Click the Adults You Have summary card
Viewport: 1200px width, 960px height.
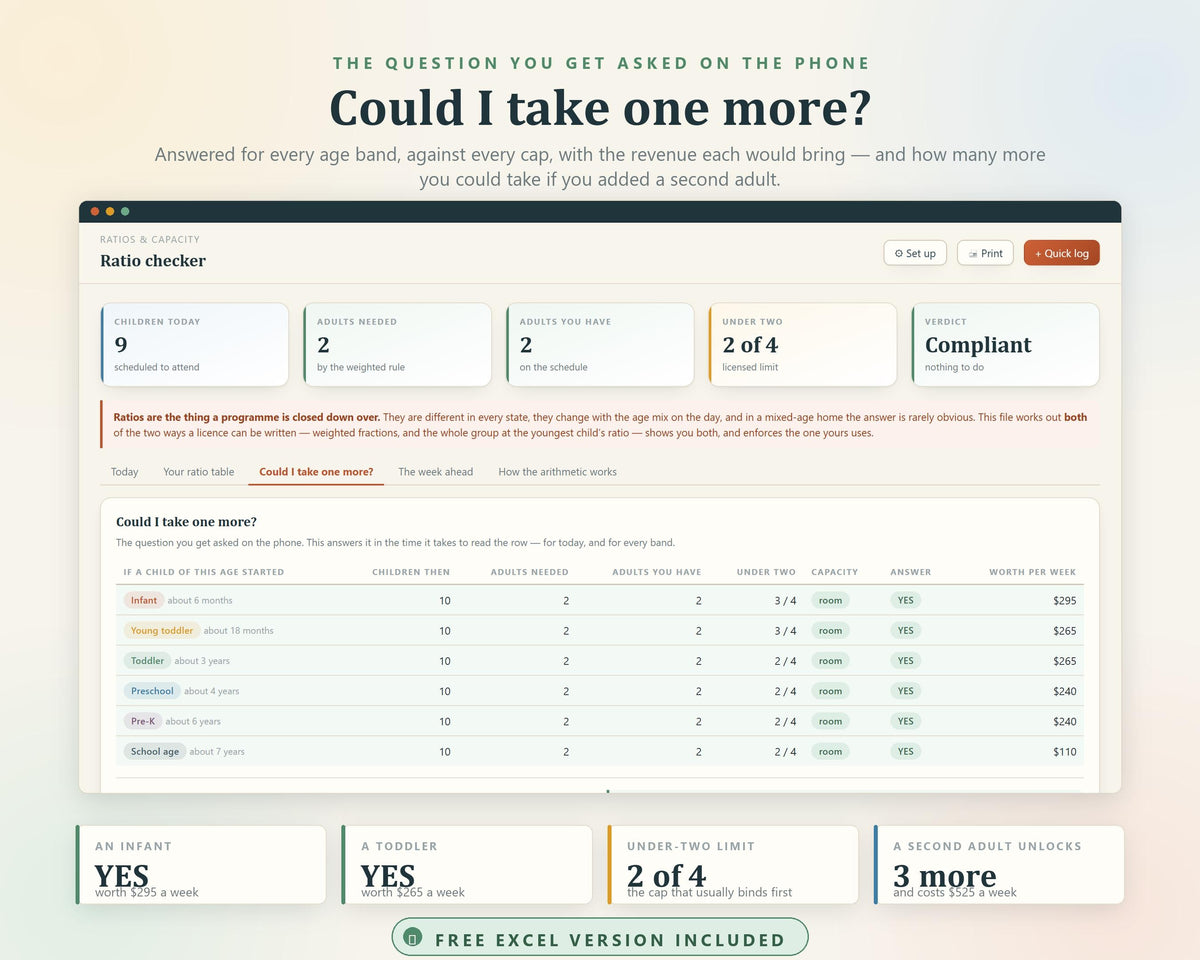tap(600, 345)
